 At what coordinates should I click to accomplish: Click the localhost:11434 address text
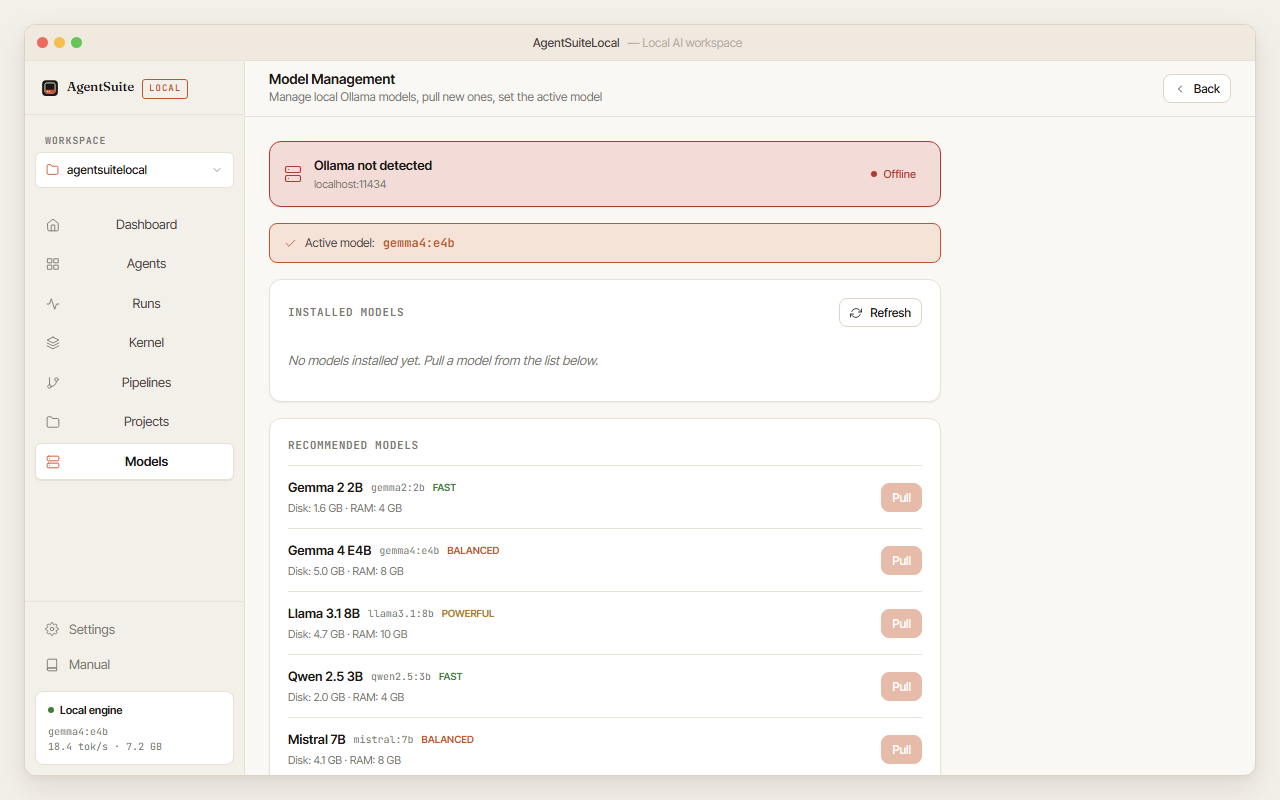tap(350, 185)
